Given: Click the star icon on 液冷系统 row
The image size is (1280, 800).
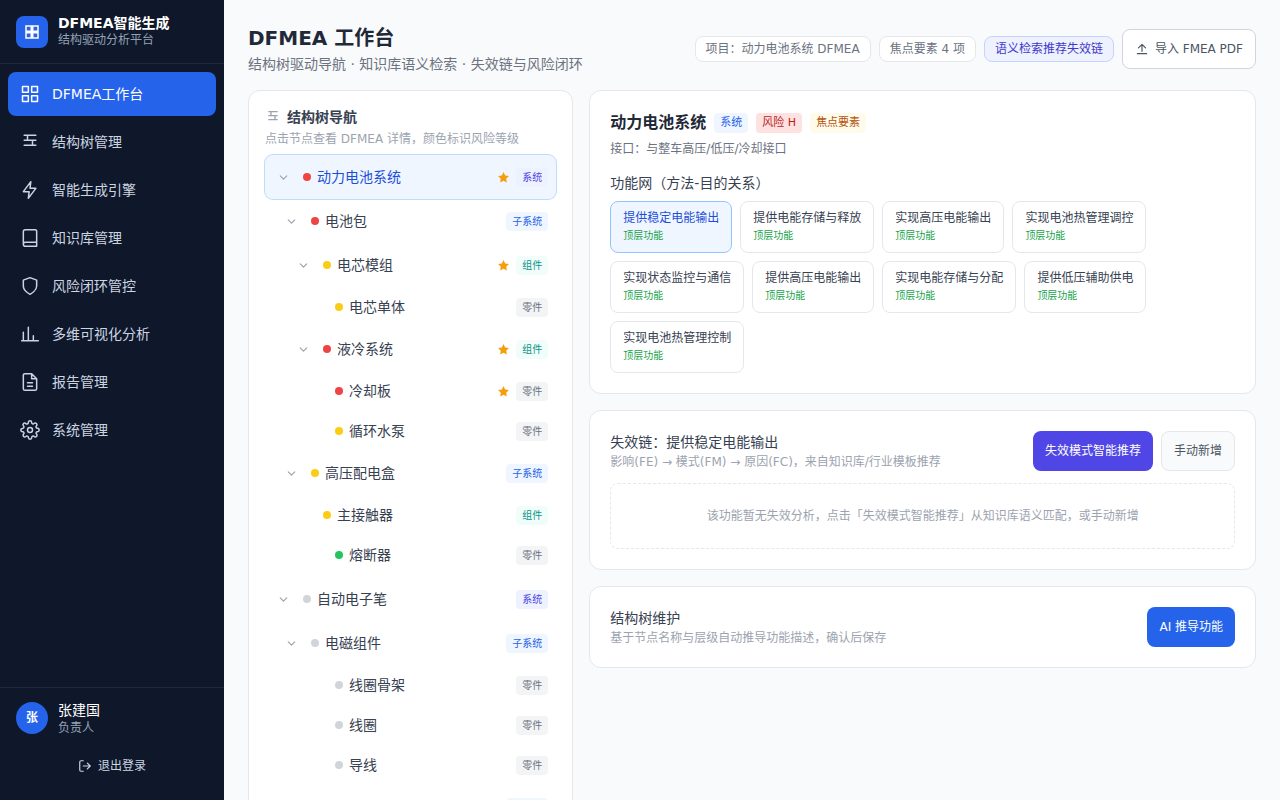Looking at the screenshot, I should pyautogui.click(x=504, y=349).
